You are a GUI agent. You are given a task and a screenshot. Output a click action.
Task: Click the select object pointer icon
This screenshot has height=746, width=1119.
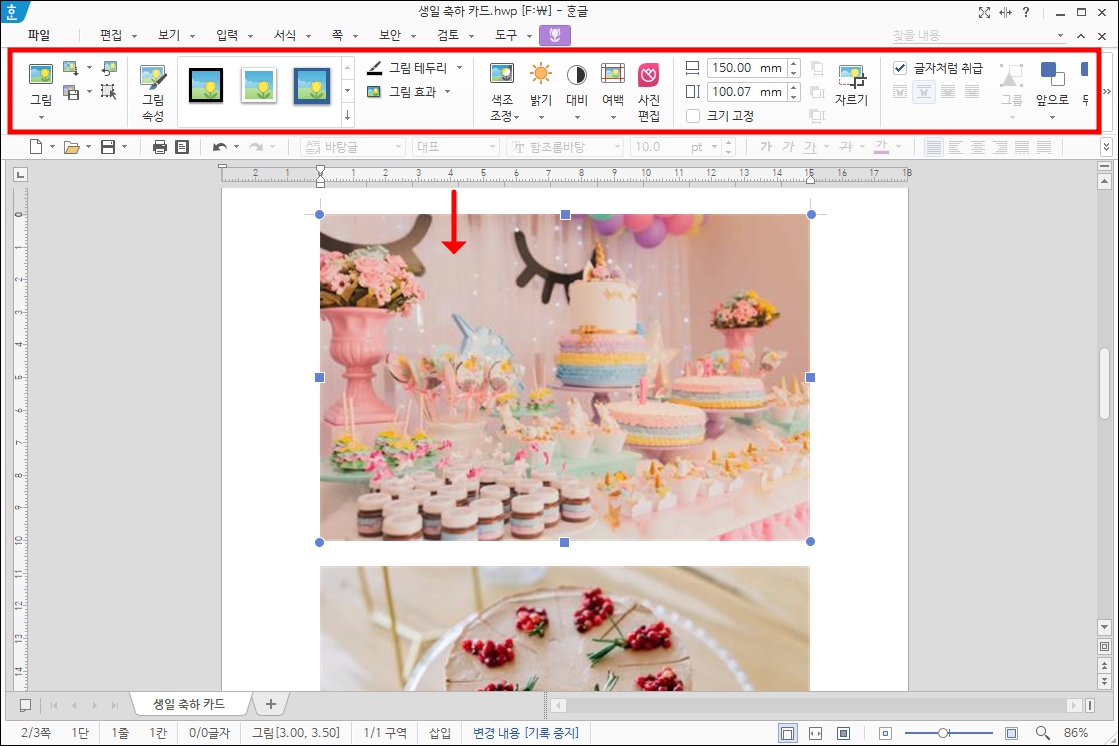tap(108, 91)
